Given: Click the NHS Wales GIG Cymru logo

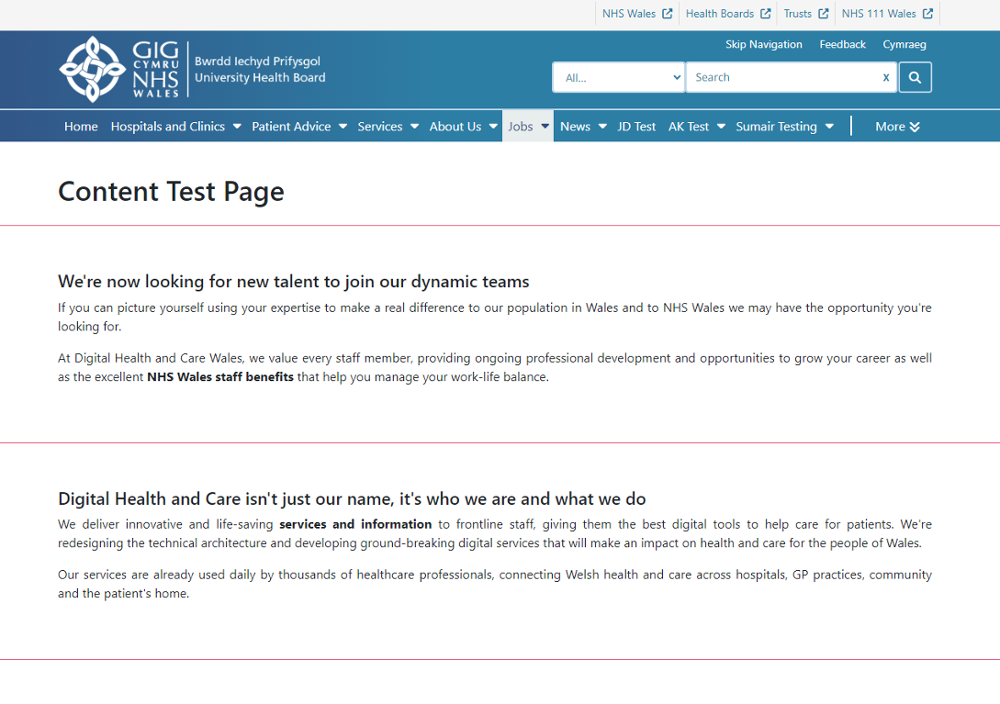Looking at the screenshot, I should point(119,69).
